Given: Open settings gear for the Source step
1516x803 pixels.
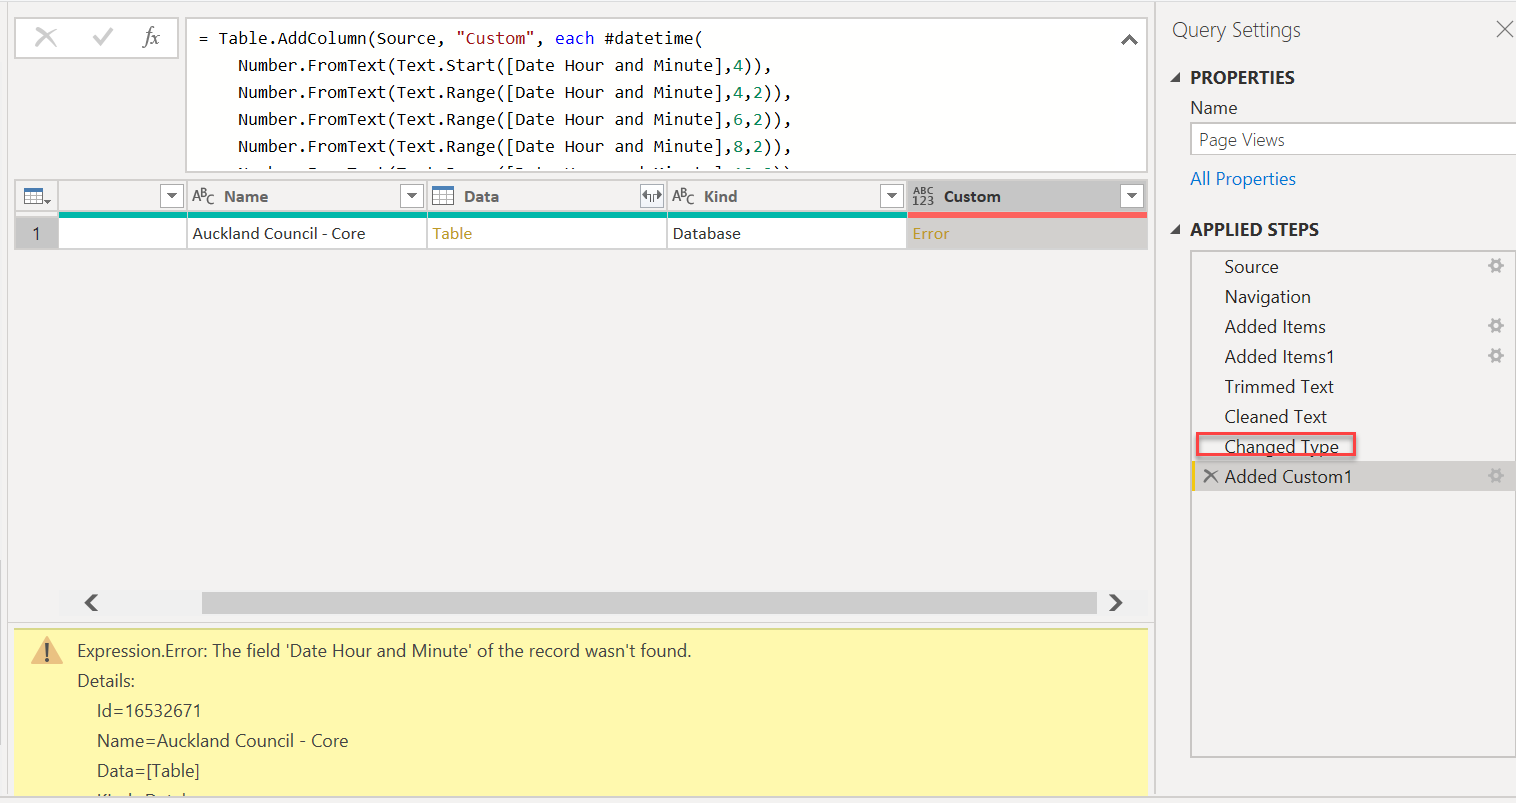Looking at the screenshot, I should (x=1496, y=266).
